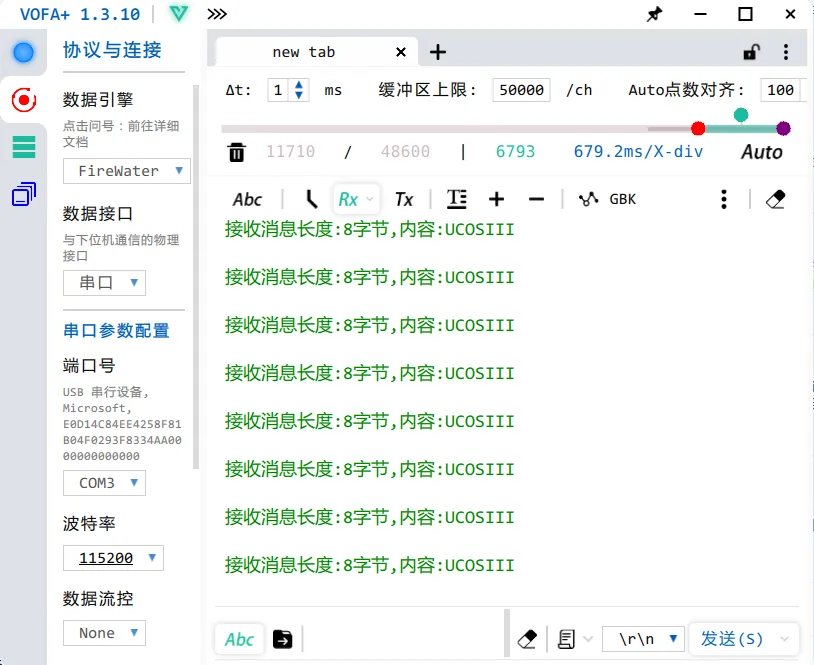Open the 115200 baud rate dropdown
Screen dimensions: 814x665
coord(113,558)
